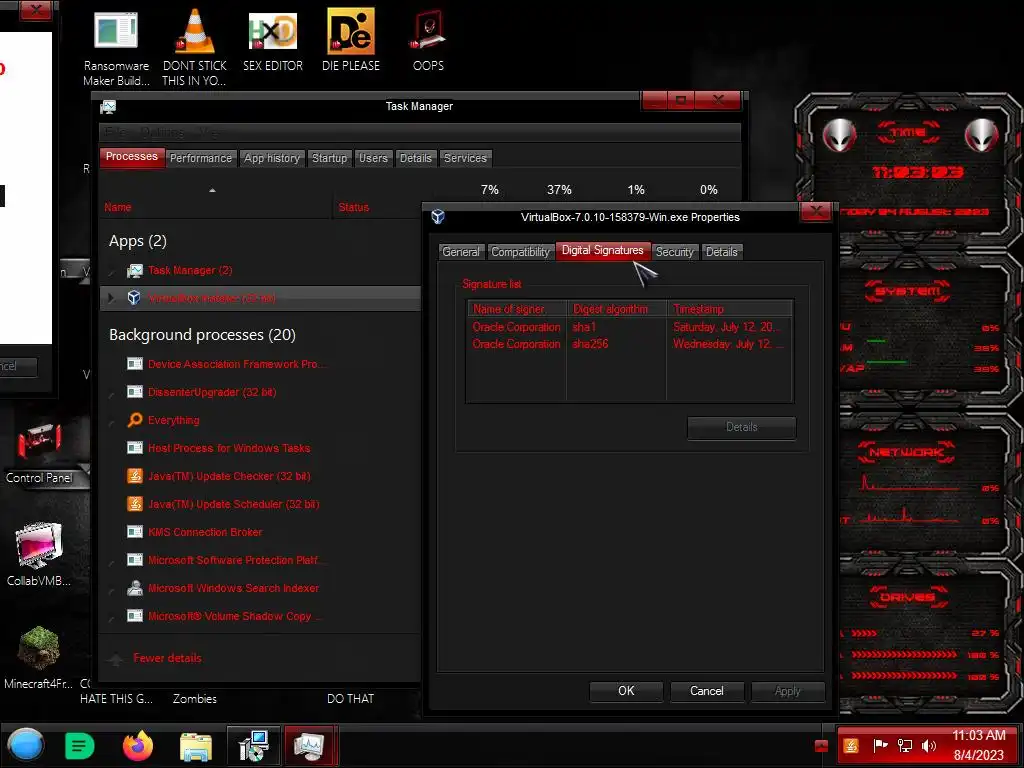1024x768 pixels.
Task: Switch to the VirtualBox installer taskbar item
Action: (253, 746)
